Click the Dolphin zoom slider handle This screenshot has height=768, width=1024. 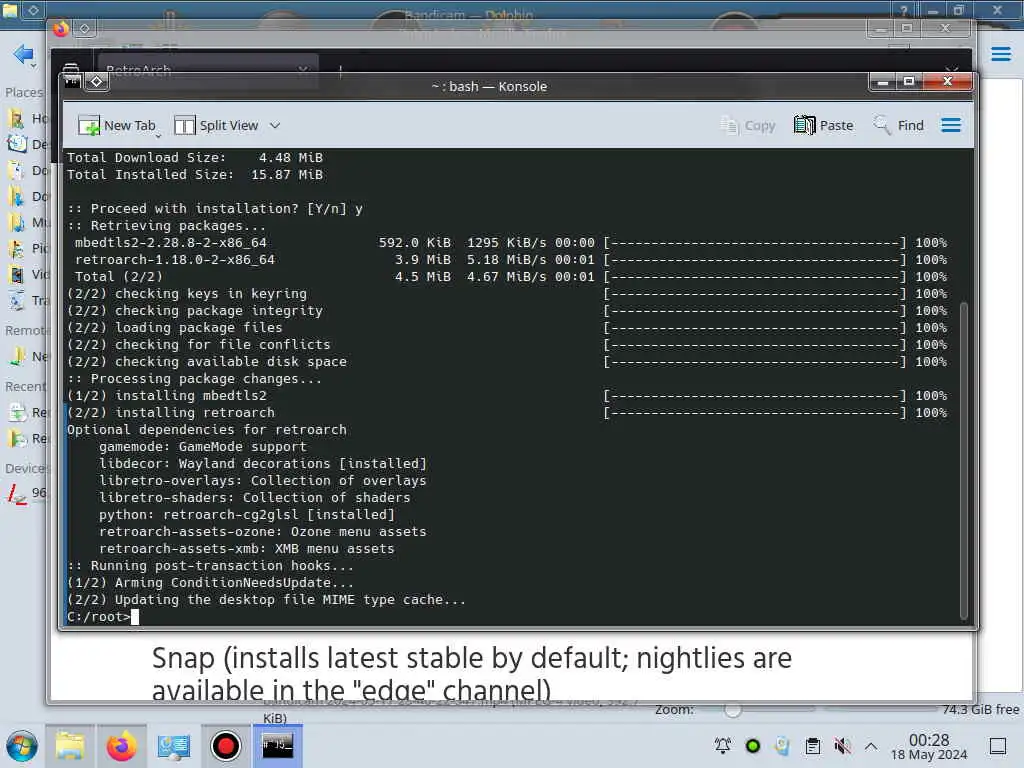733,709
